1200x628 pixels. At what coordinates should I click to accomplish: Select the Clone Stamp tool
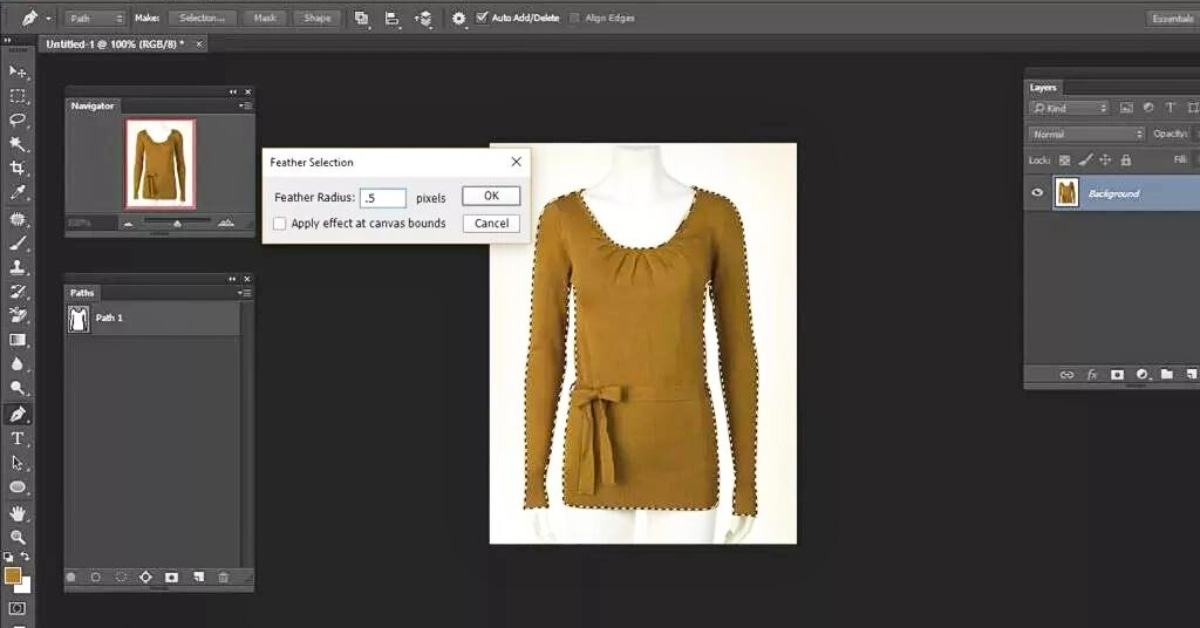click(17, 267)
